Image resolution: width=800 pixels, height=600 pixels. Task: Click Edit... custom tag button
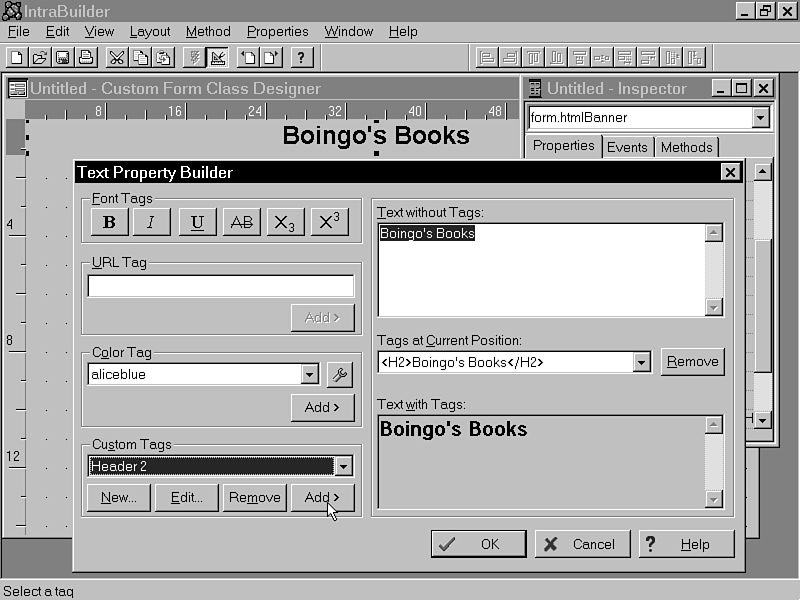[187, 497]
